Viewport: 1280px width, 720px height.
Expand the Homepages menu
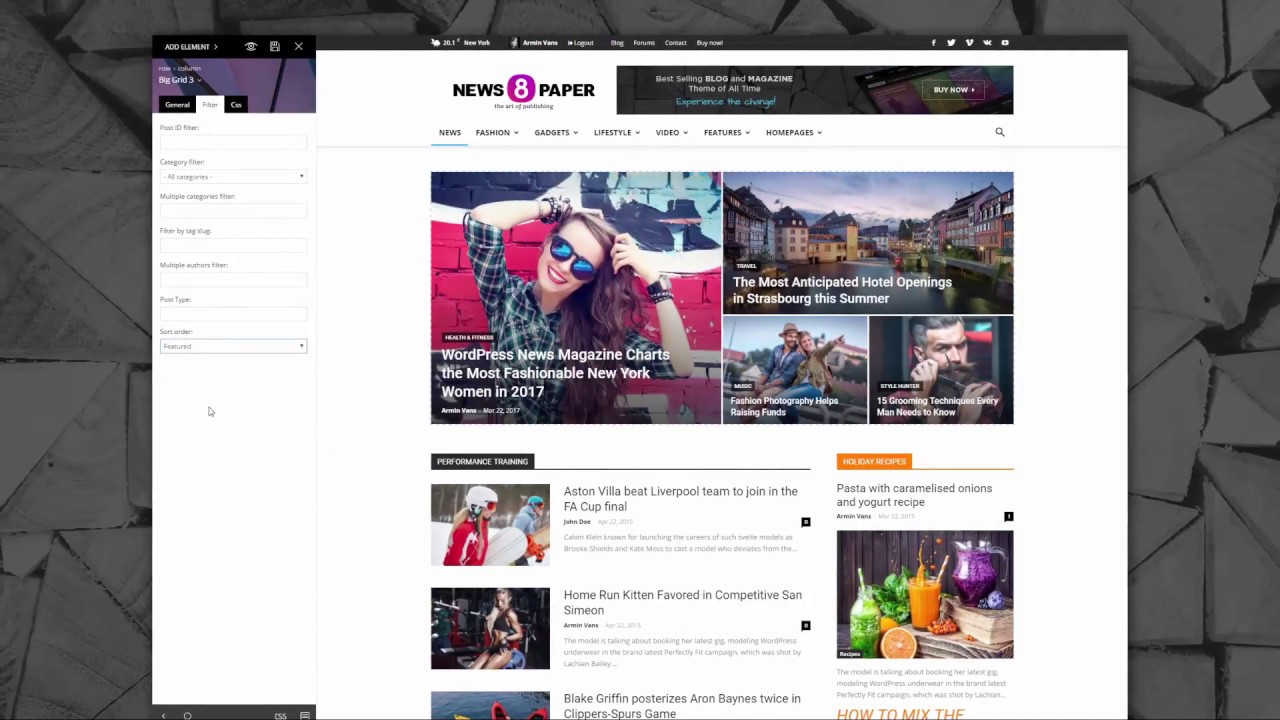pyautogui.click(x=794, y=133)
